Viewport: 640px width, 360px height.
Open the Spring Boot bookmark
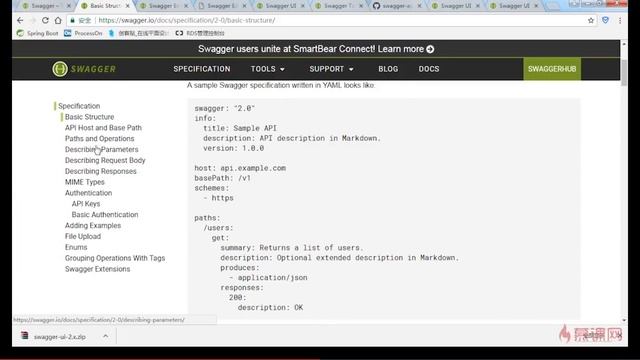click(38, 33)
